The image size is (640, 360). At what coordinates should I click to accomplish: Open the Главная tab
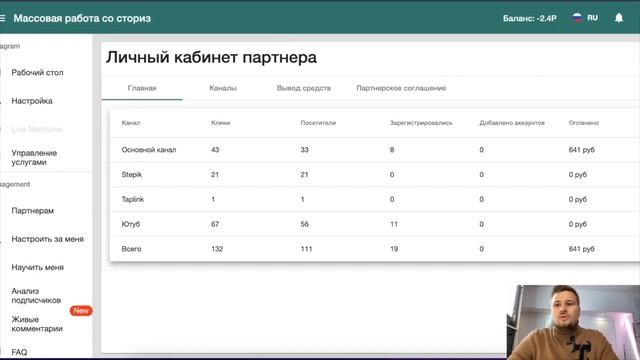point(142,88)
